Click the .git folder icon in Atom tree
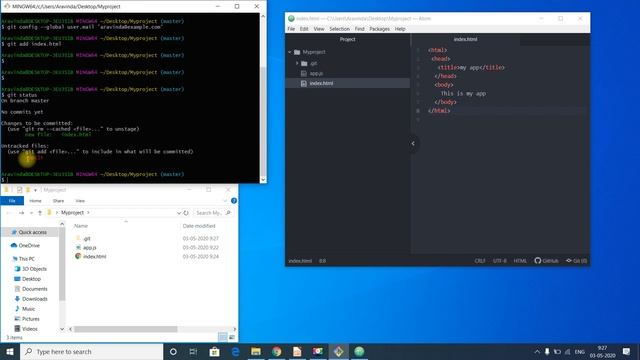This screenshot has height=360, width=640. pos(304,63)
